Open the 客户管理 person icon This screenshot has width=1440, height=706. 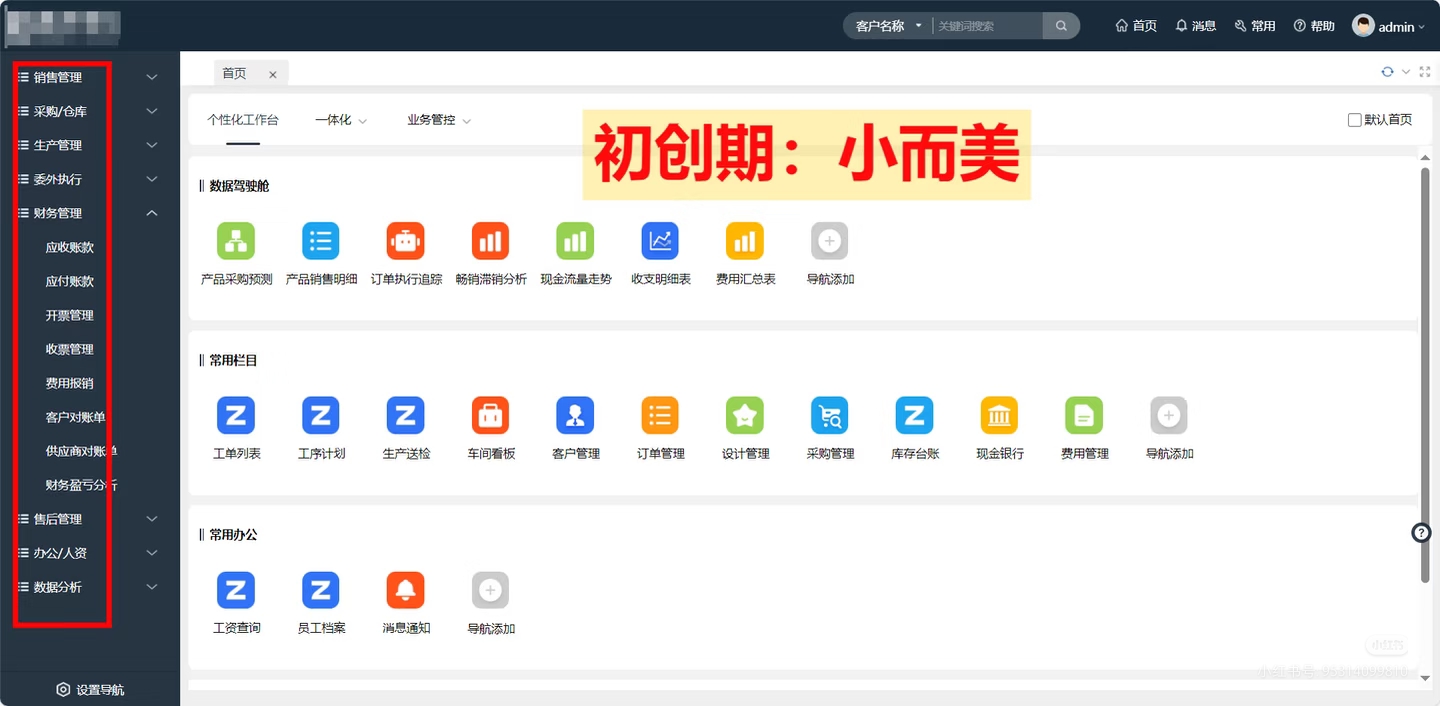click(x=575, y=415)
